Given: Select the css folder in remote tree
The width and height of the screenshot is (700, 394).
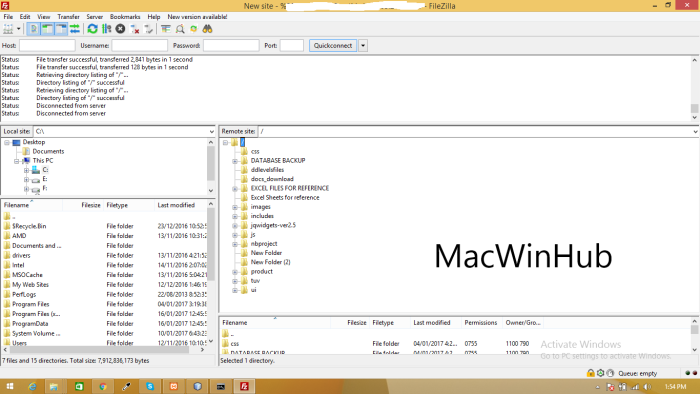Looking at the screenshot, I should (255, 152).
